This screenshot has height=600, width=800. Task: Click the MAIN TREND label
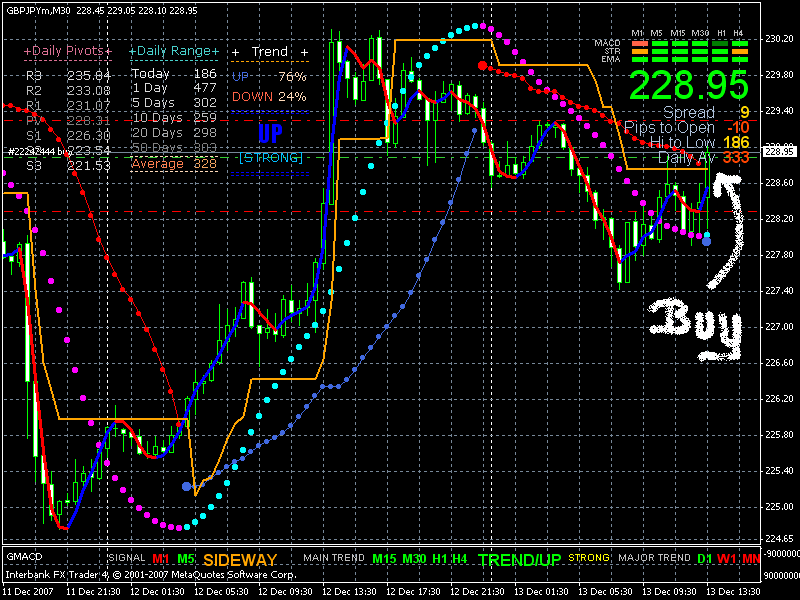[x=334, y=558]
